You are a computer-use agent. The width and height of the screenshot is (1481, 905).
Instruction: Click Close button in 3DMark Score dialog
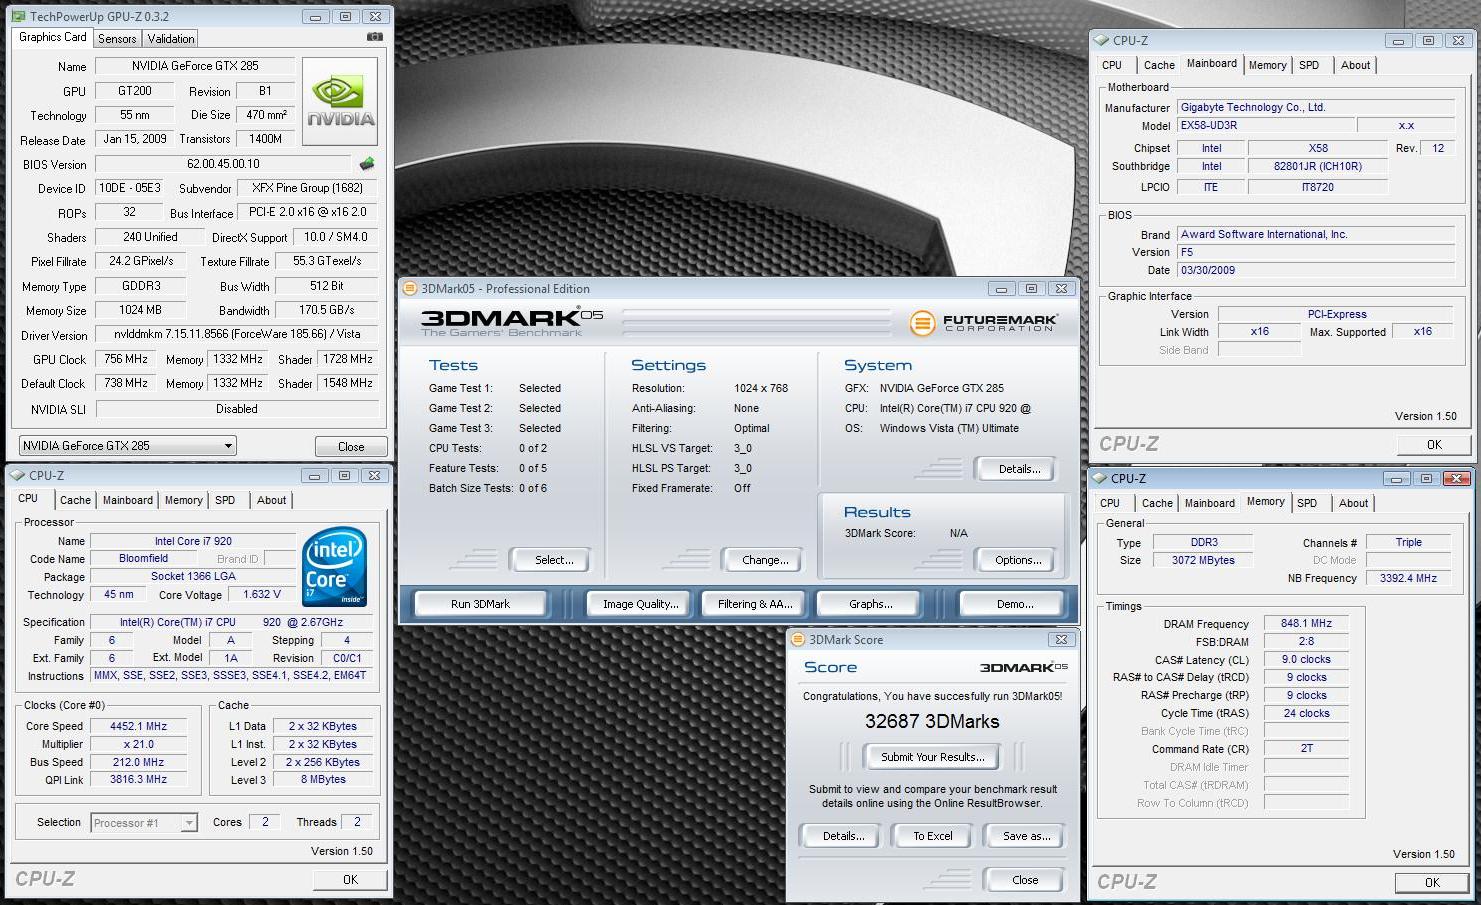[x=1025, y=880]
